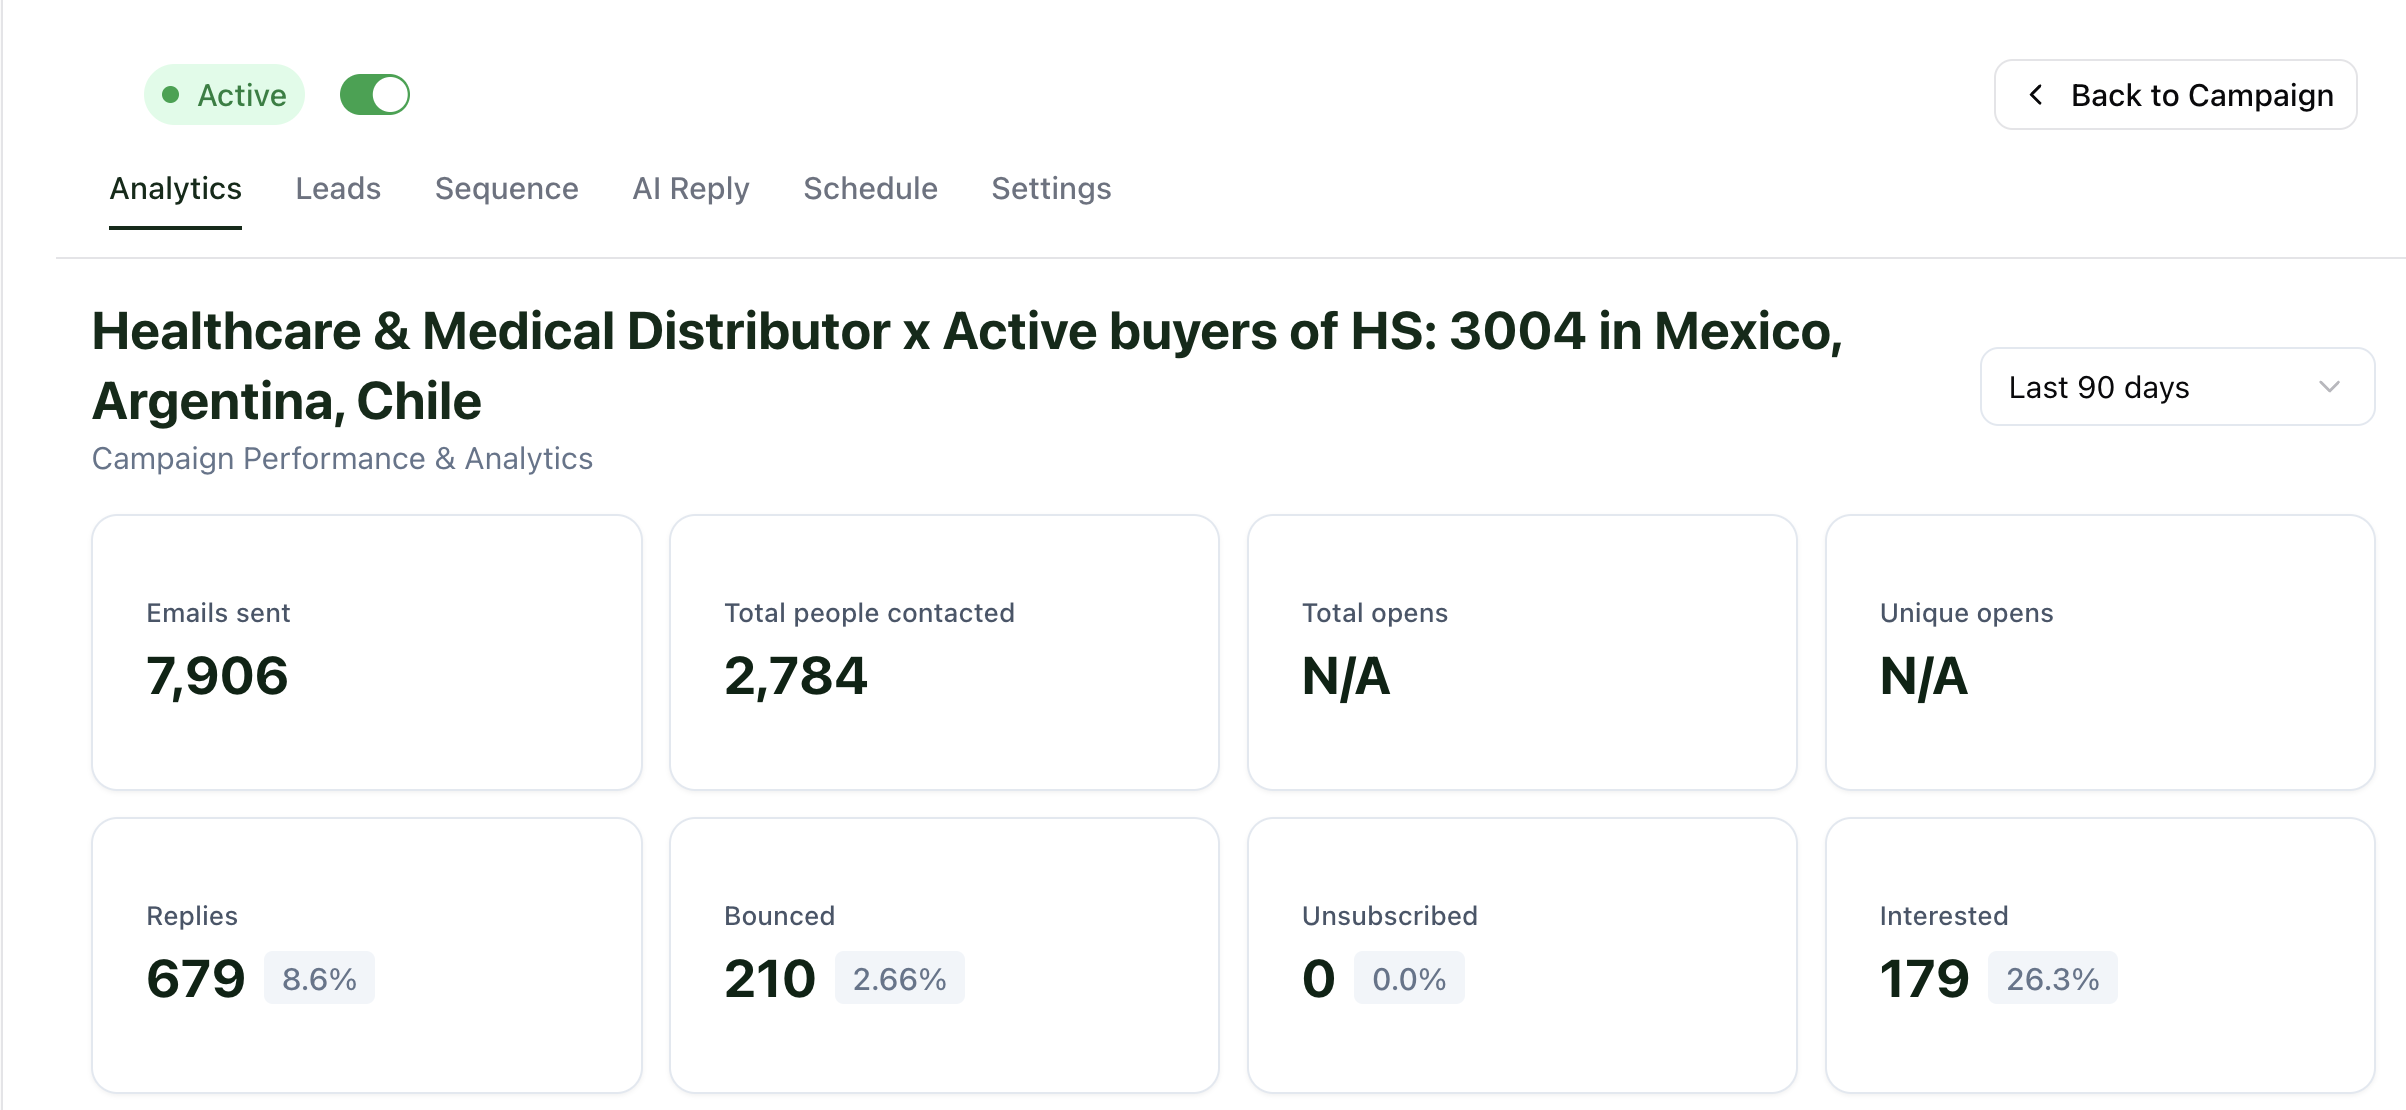
Task: Open the AI Reply tab
Action: click(690, 189)
